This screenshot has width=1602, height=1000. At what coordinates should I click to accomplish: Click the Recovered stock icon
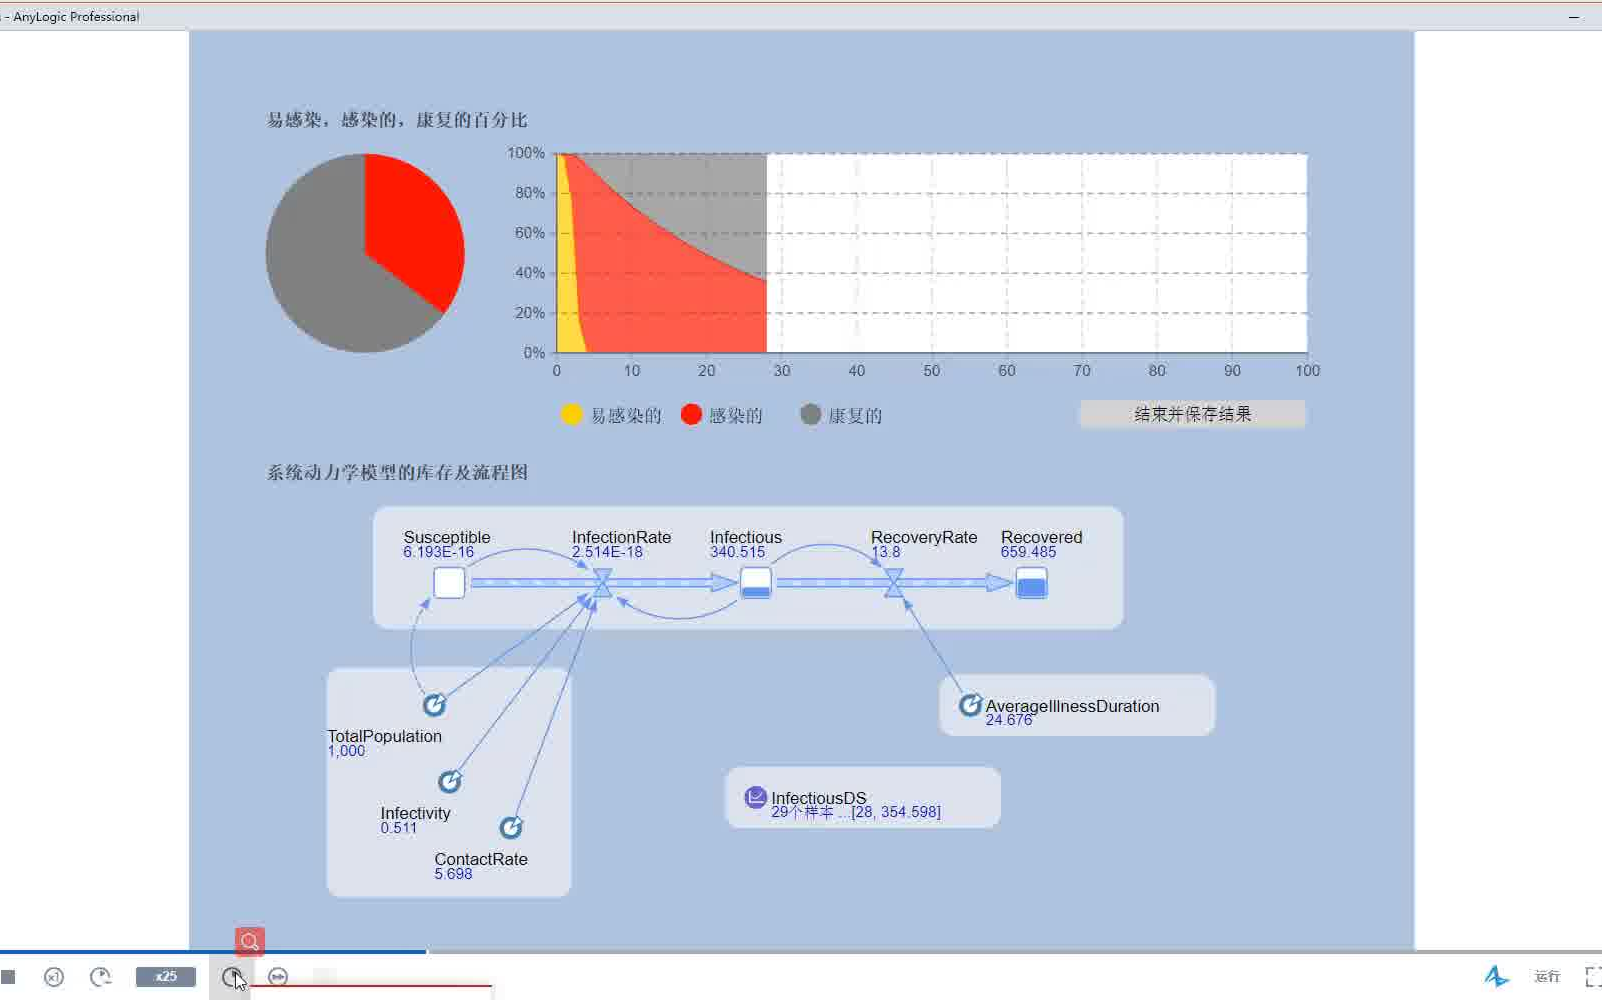click(x=1031, y=583)
